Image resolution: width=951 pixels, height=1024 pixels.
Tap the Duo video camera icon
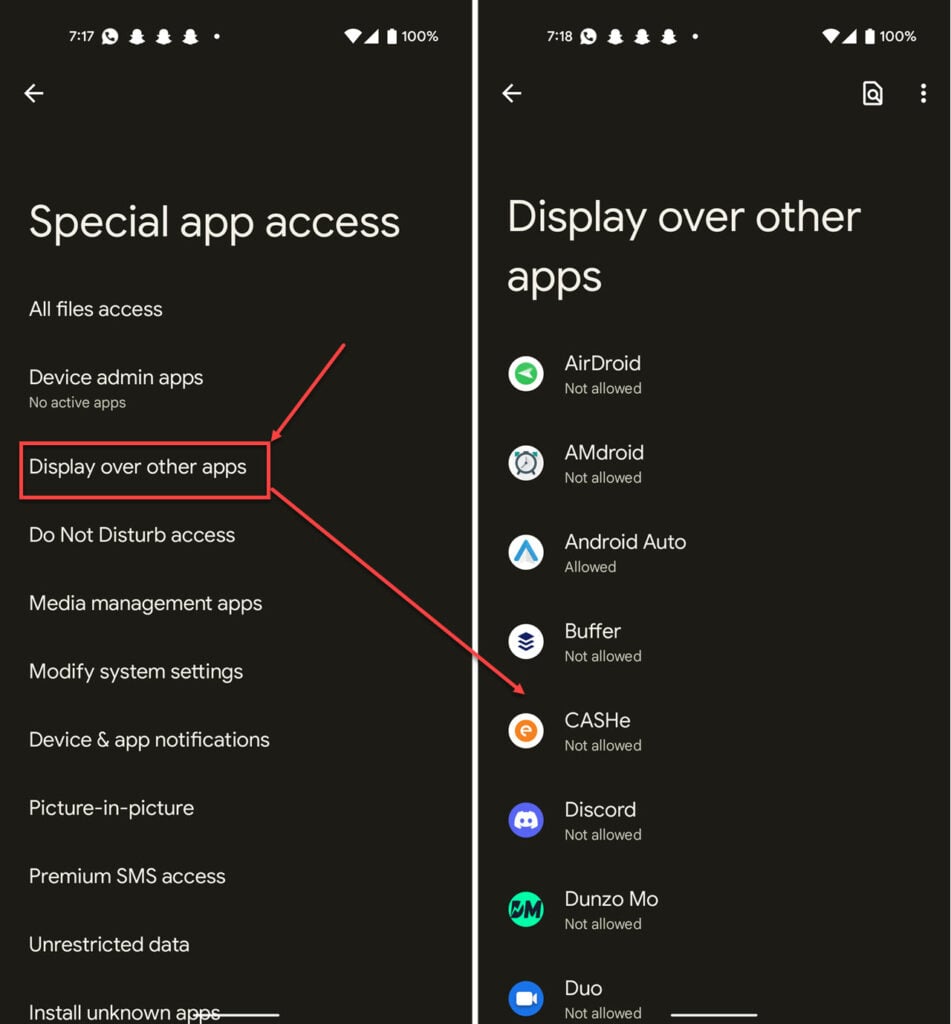point(526,999)
